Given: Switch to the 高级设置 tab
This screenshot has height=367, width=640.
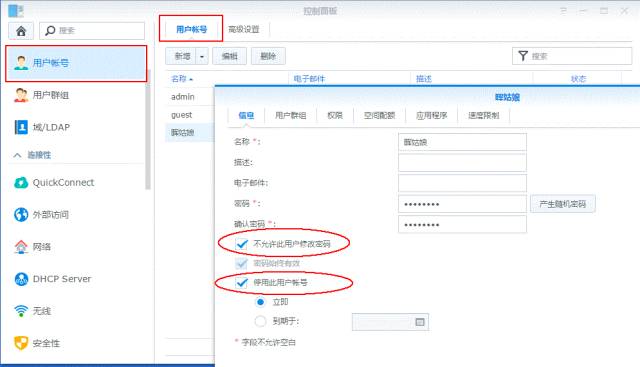Looking at the screenshot, I should (244, 29).
